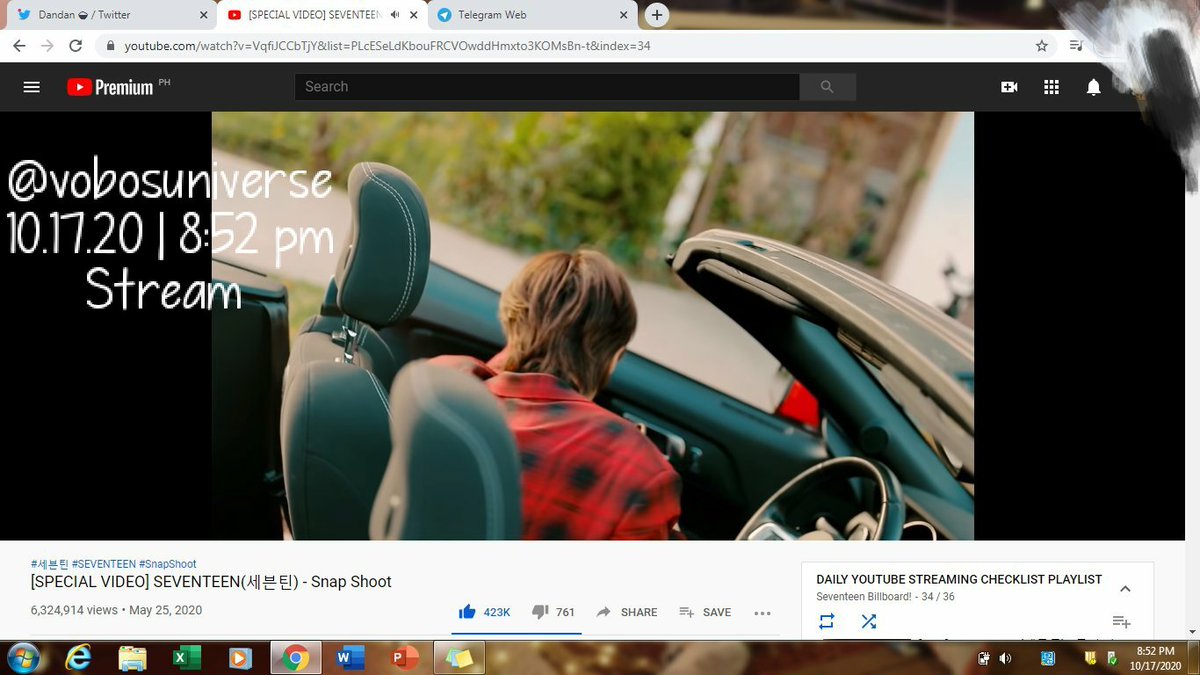
Task: Dislike the video with thumbs down
Action: pyautogui.click(x=540, y=612)
